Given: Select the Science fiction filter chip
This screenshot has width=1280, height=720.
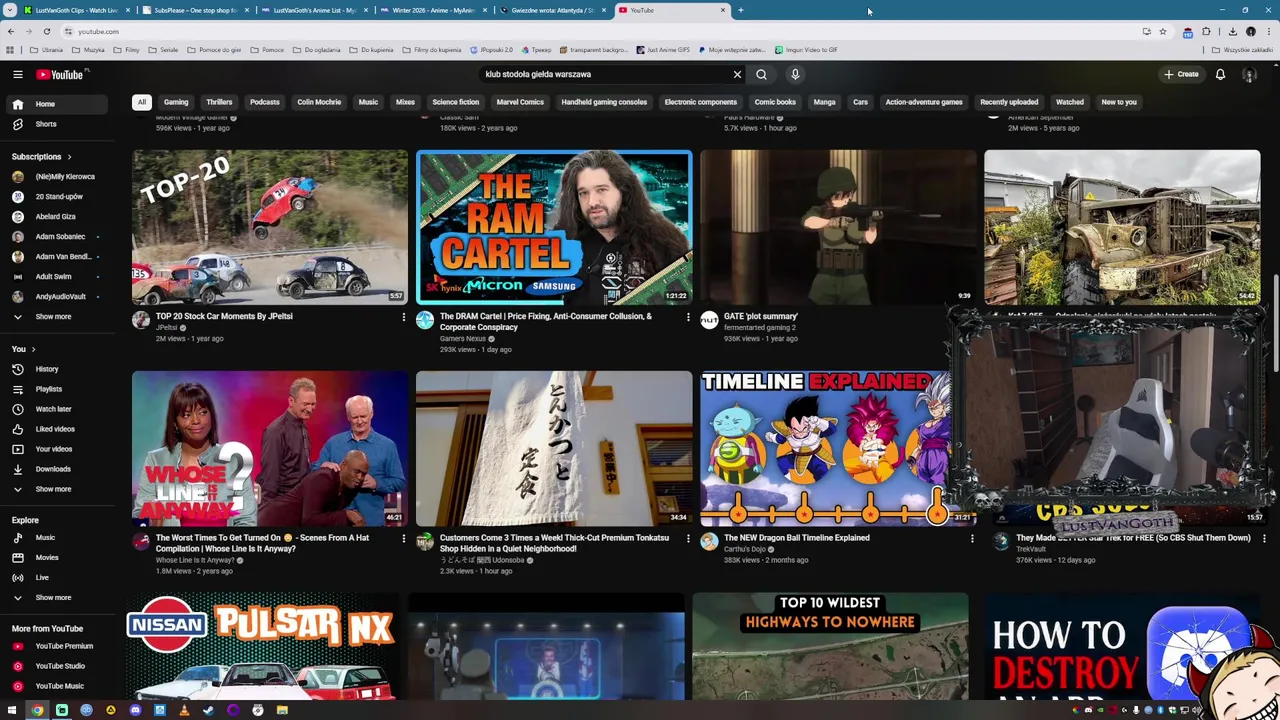Looking at the screenshot, I should point(455,102).
